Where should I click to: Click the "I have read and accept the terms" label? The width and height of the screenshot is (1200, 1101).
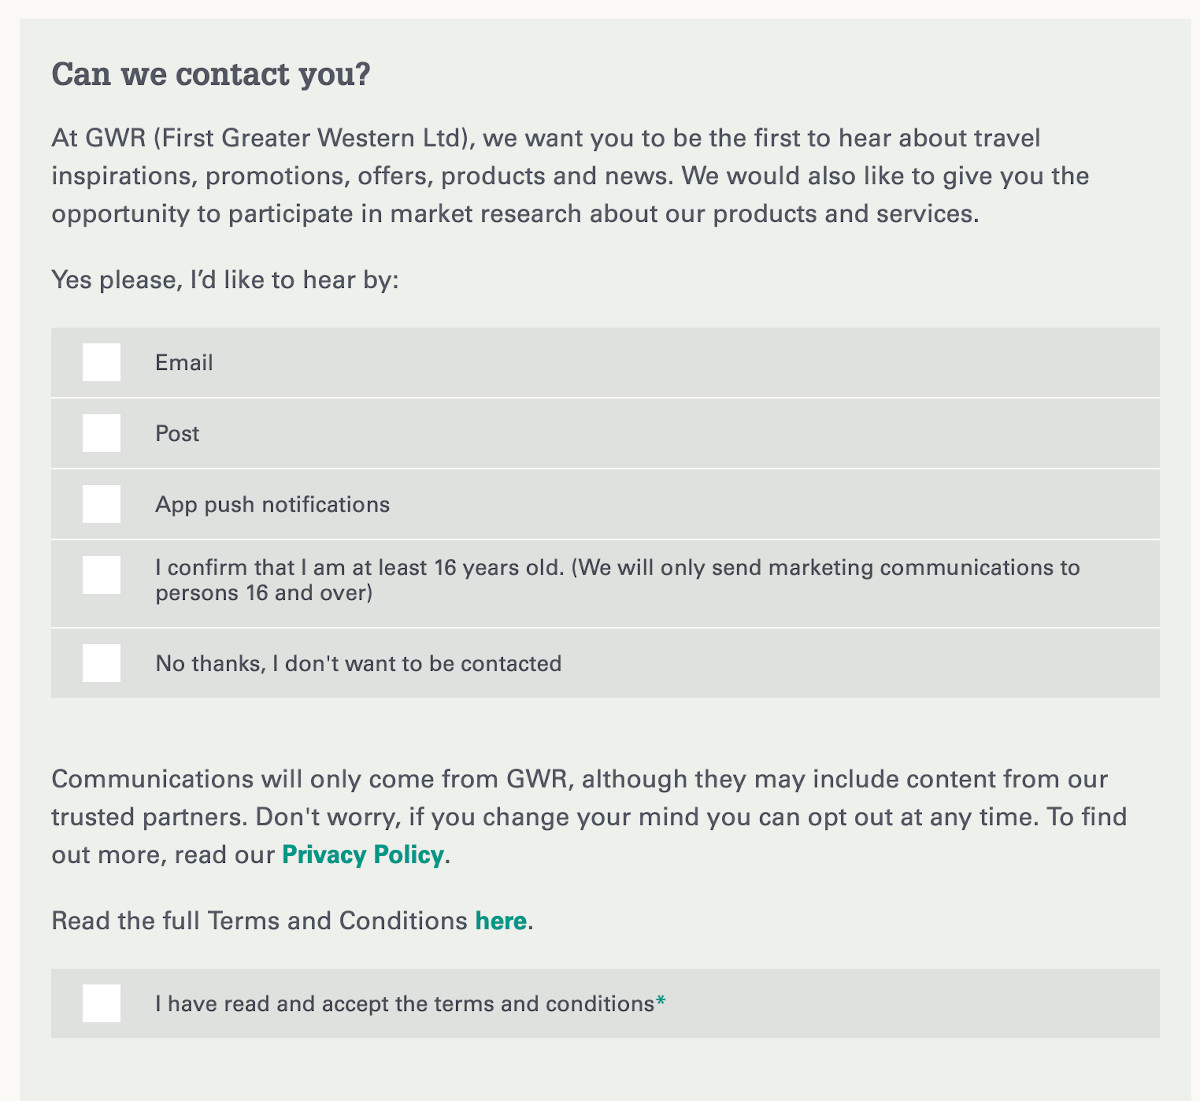coord(404,1003)
